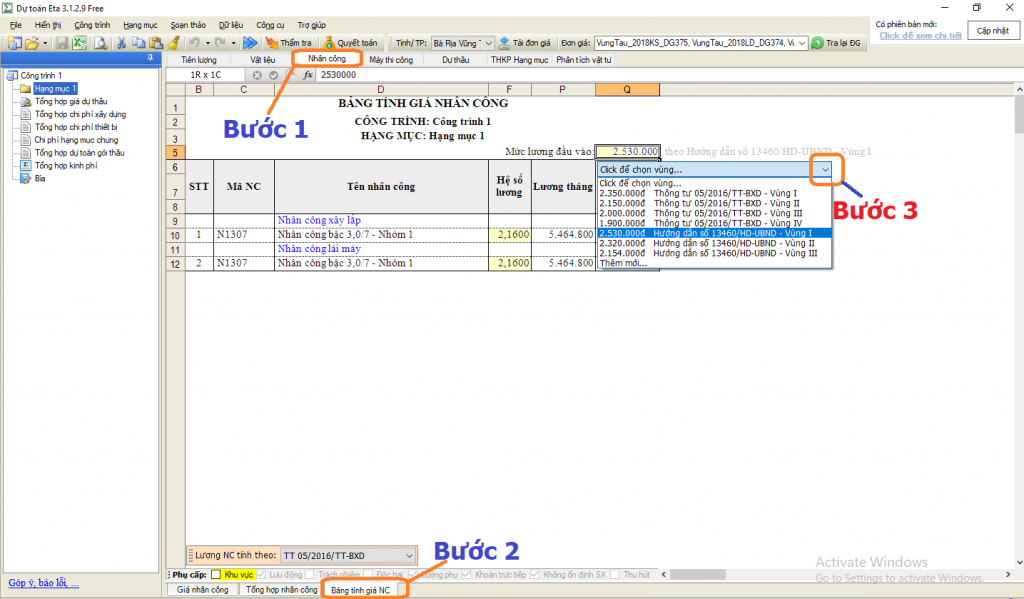
Task: Open the Tỉnh/TP province dropdown
Action: [487, 43]
